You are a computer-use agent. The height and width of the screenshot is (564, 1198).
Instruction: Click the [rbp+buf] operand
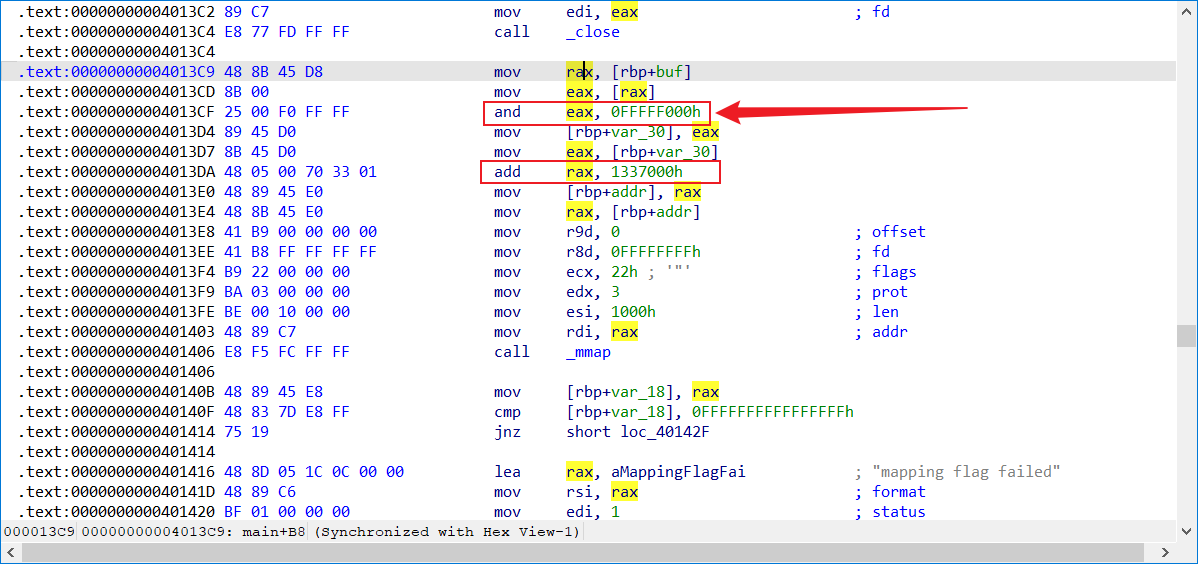652,72
